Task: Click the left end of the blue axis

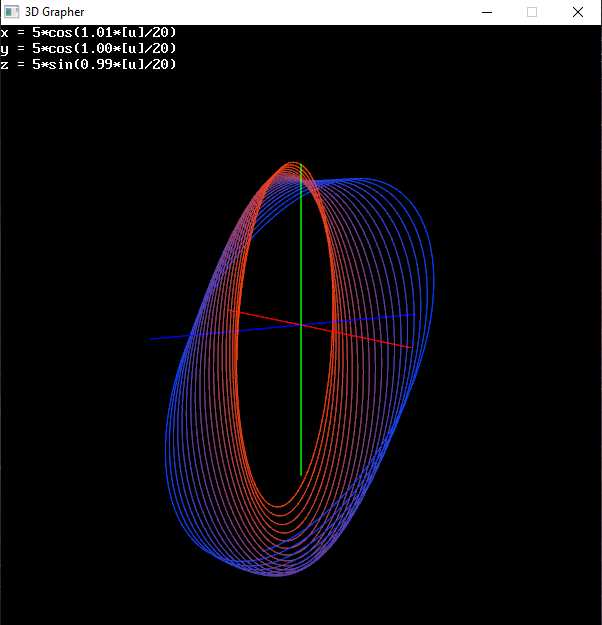Action: pyautogui.click(x=152, y=338)
